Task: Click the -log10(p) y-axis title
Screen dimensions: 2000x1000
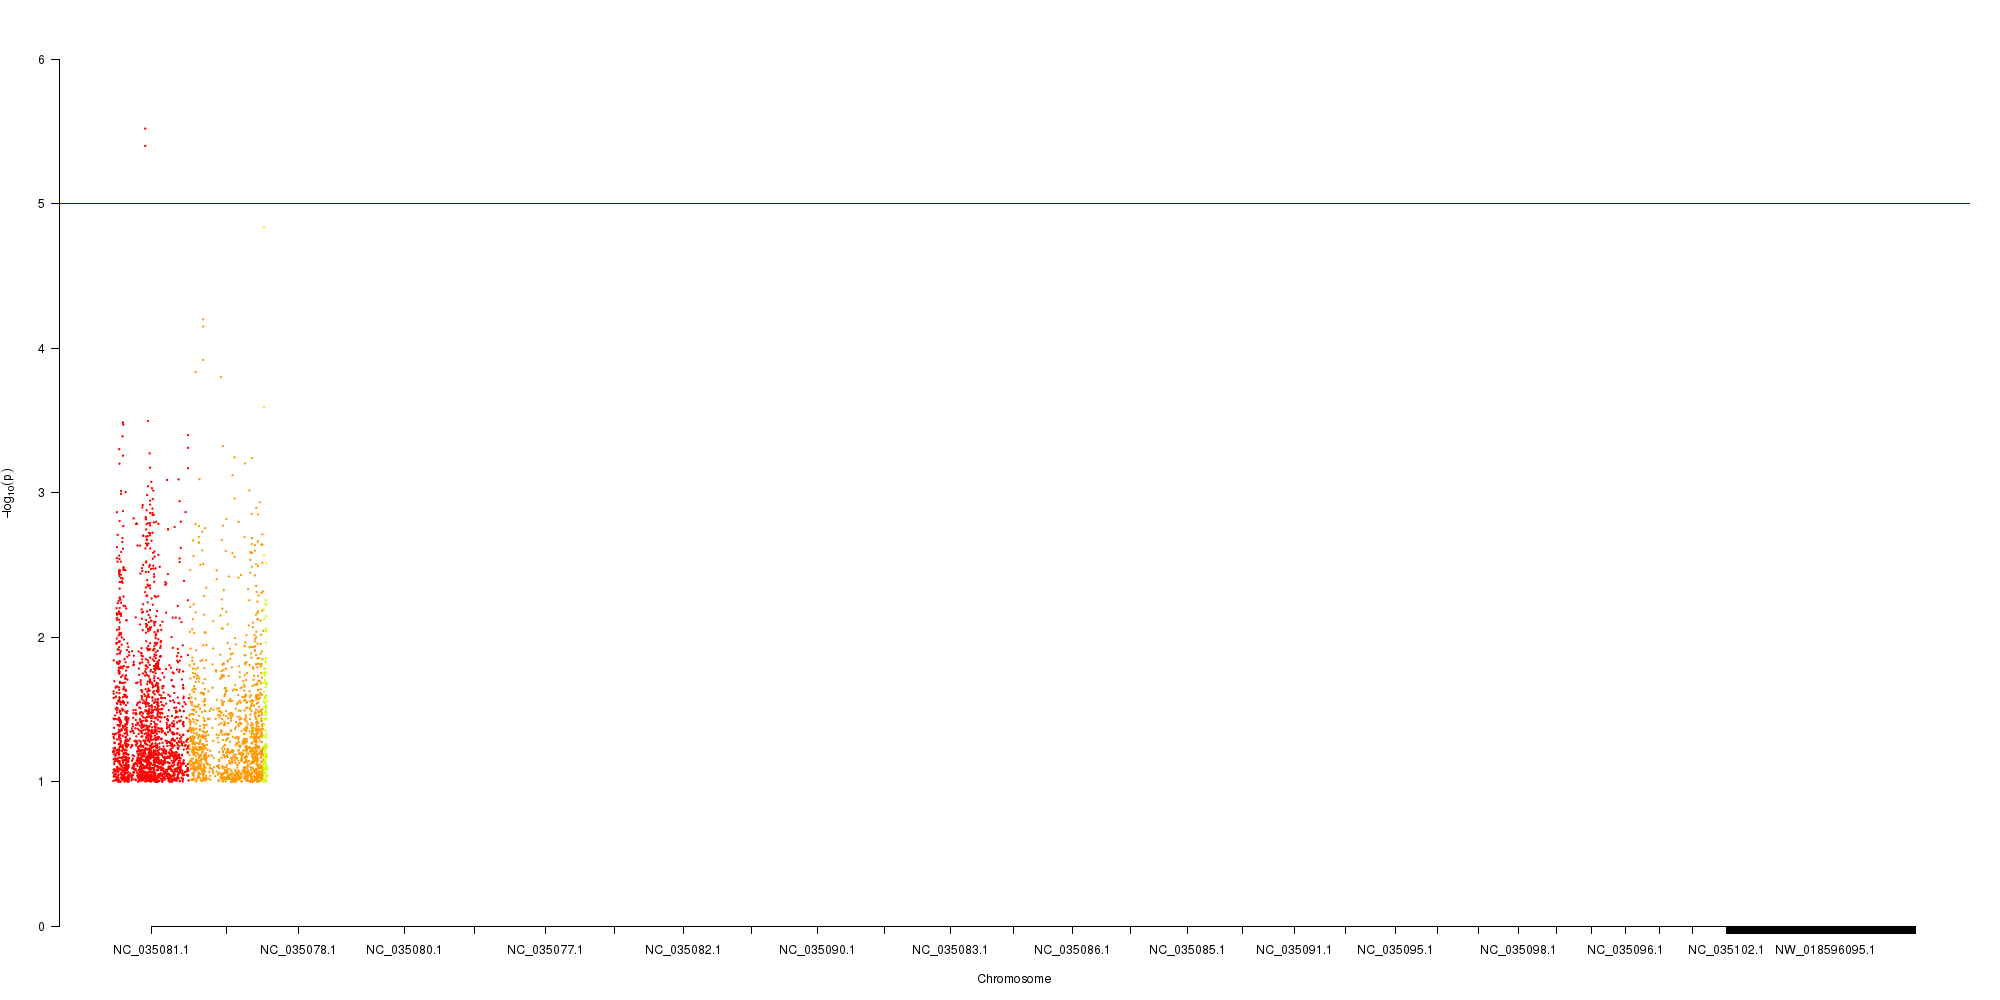Action: click(8, 493)
